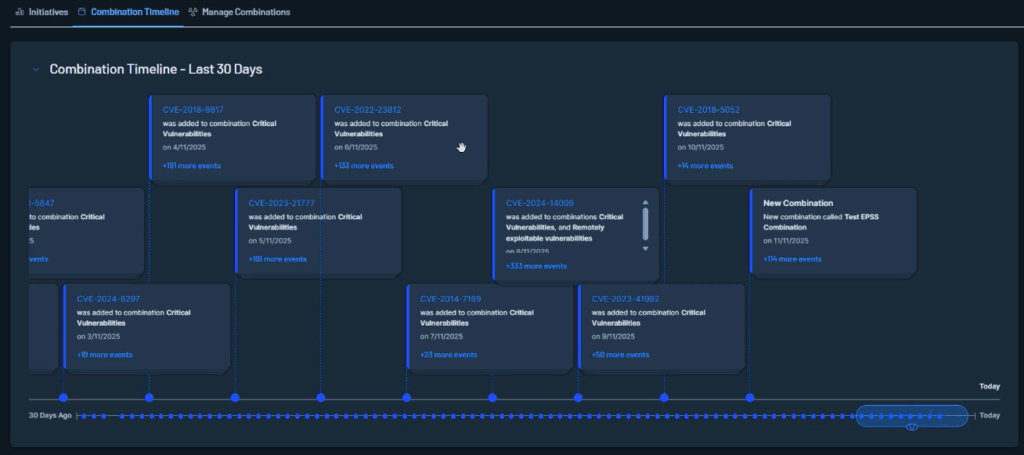Screen dimensions: 1024x455
Task: Open the CVE-2023-21777 link
Action: pyautogui.click(x=282, y=202)
